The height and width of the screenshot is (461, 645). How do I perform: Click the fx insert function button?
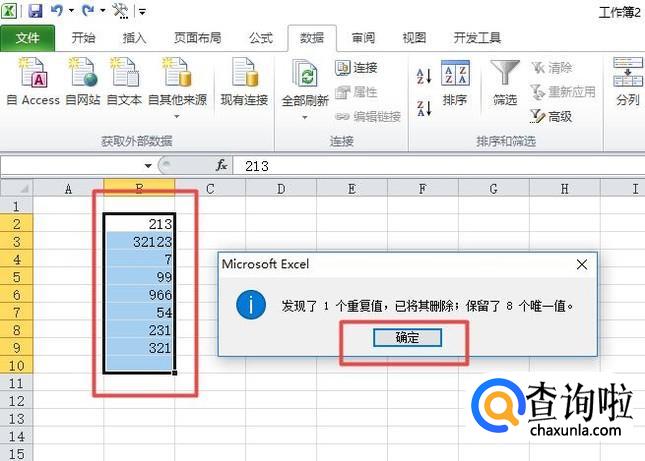click(222, 166)
